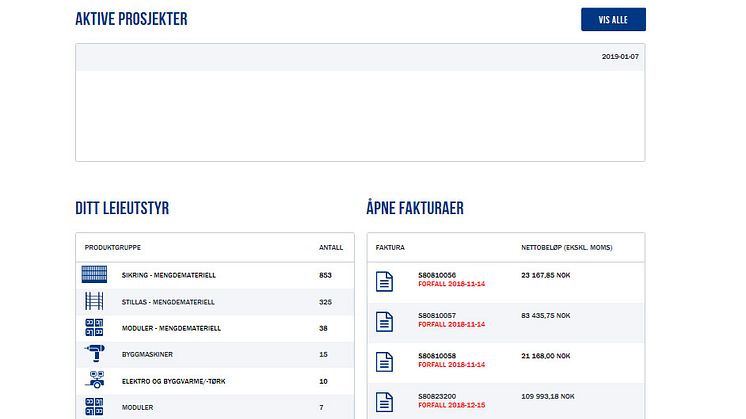
Task: Click the quantity 38
Action: [x=324, y=328]
